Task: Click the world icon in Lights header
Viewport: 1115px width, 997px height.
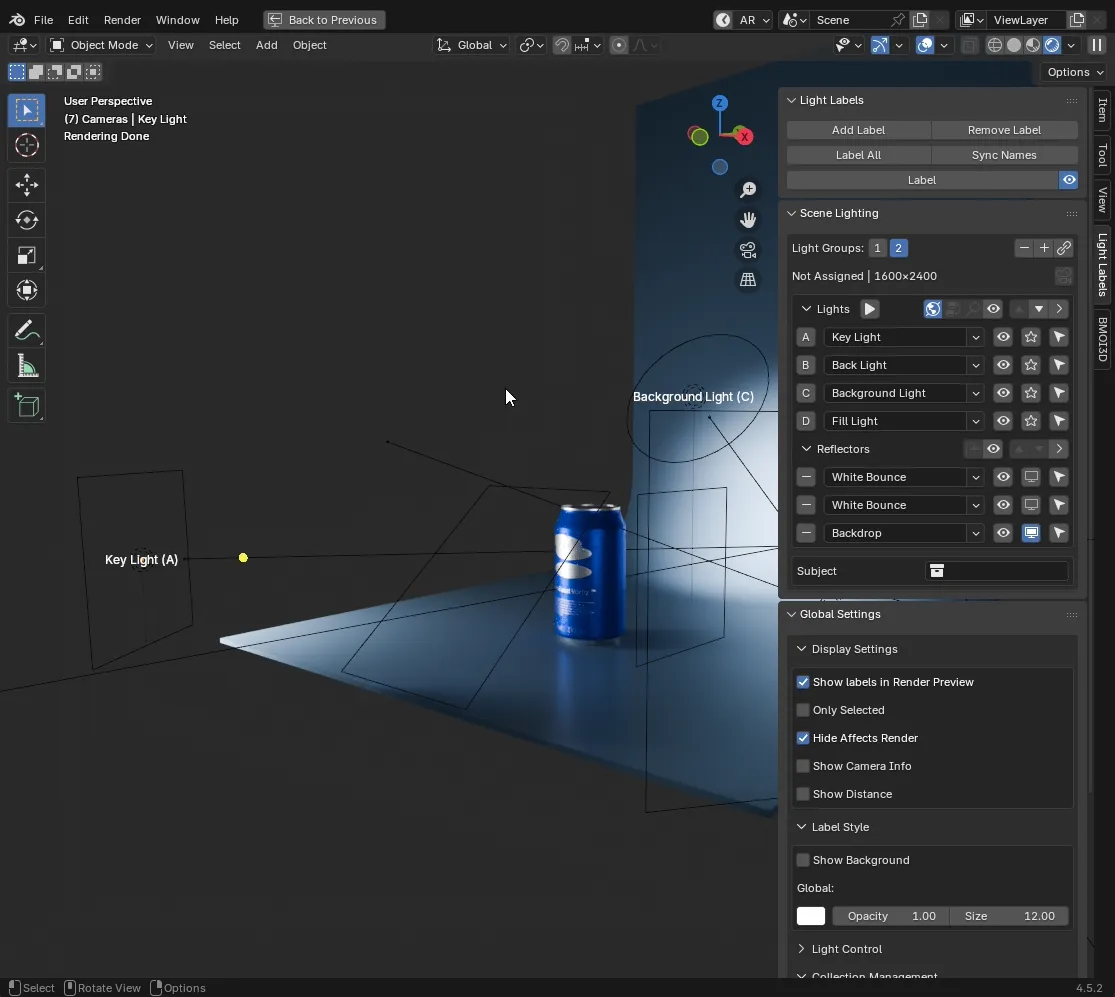Action: point(932,309)
